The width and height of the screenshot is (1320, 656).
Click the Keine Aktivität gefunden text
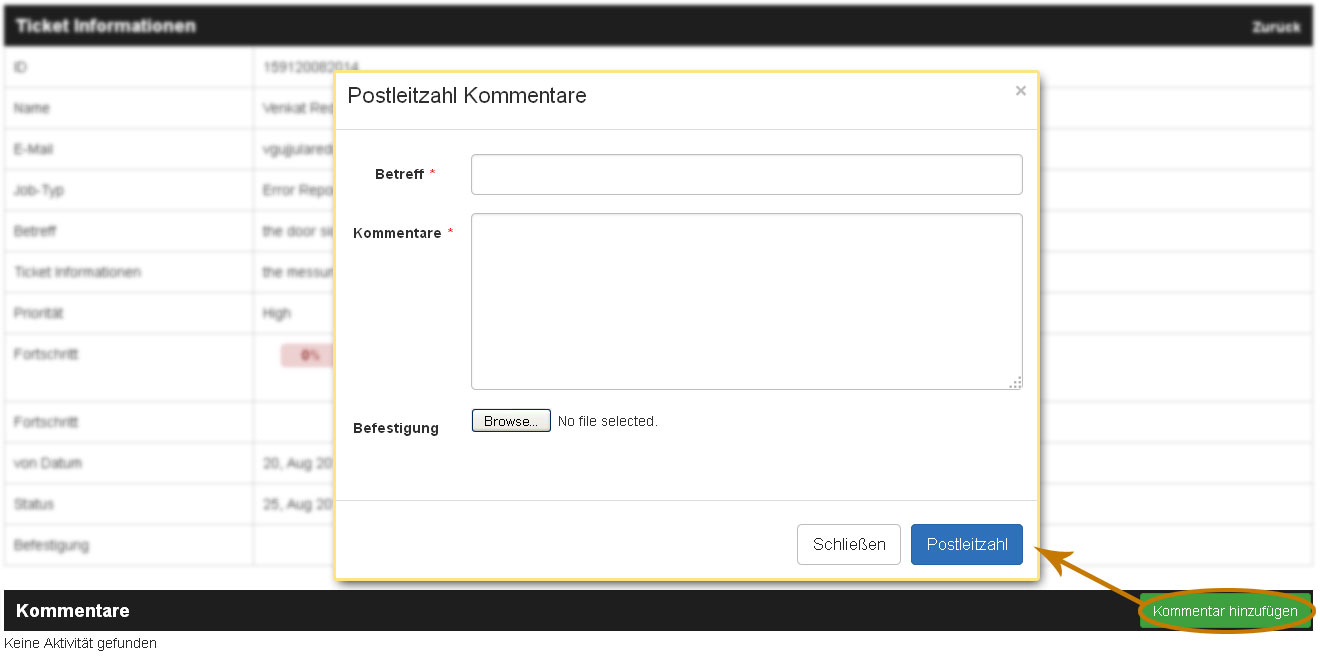(80, 643)
